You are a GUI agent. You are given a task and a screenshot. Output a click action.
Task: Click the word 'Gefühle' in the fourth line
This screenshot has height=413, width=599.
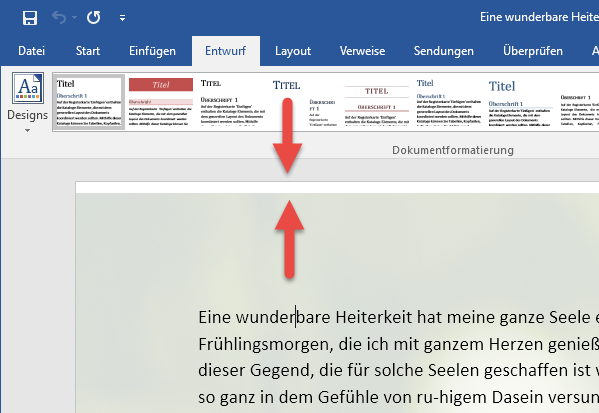coord(348,397)
